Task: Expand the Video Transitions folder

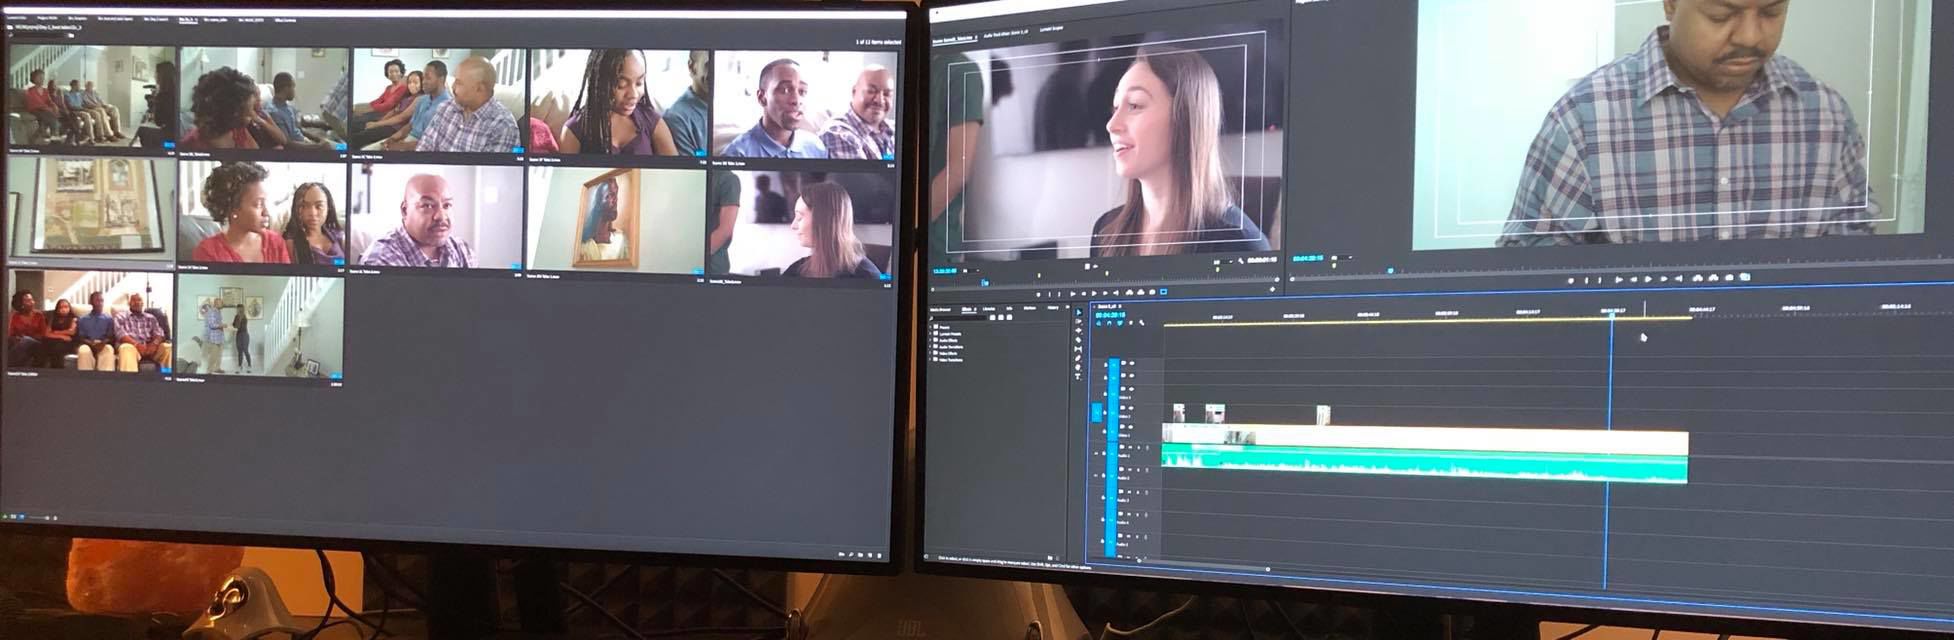Action: 932,360
